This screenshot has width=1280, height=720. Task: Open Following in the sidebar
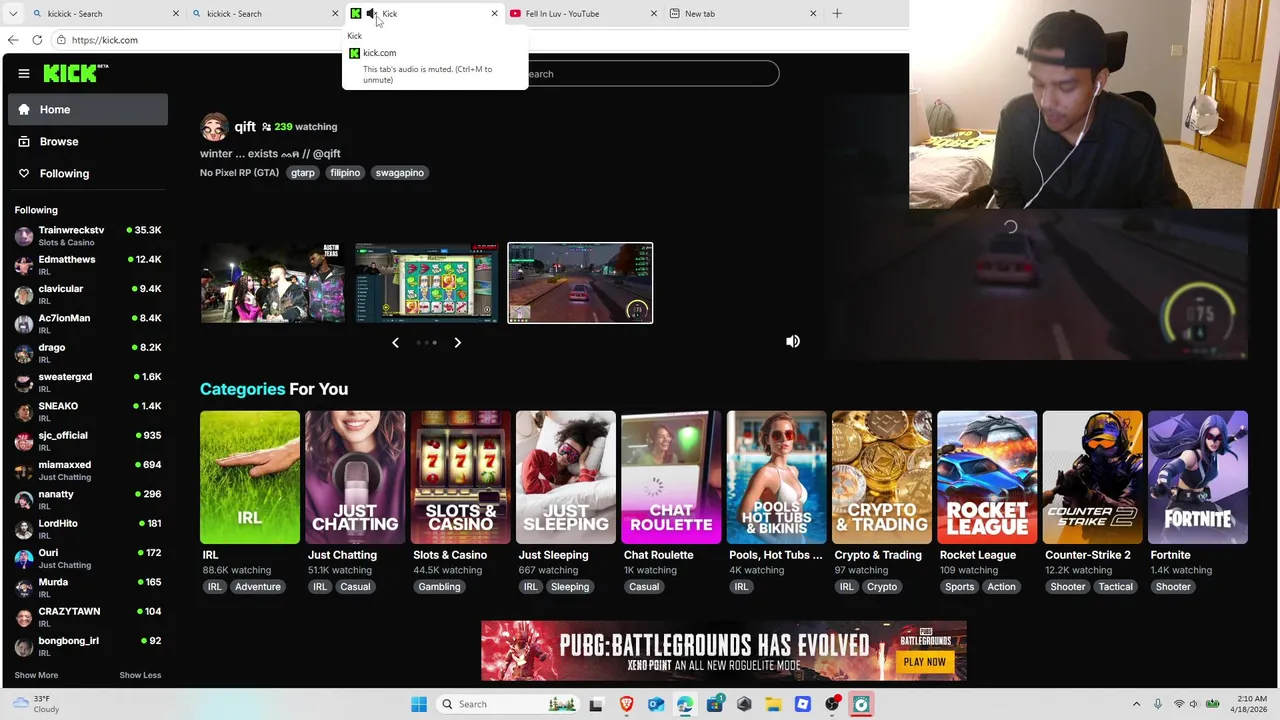click(88, 173)
